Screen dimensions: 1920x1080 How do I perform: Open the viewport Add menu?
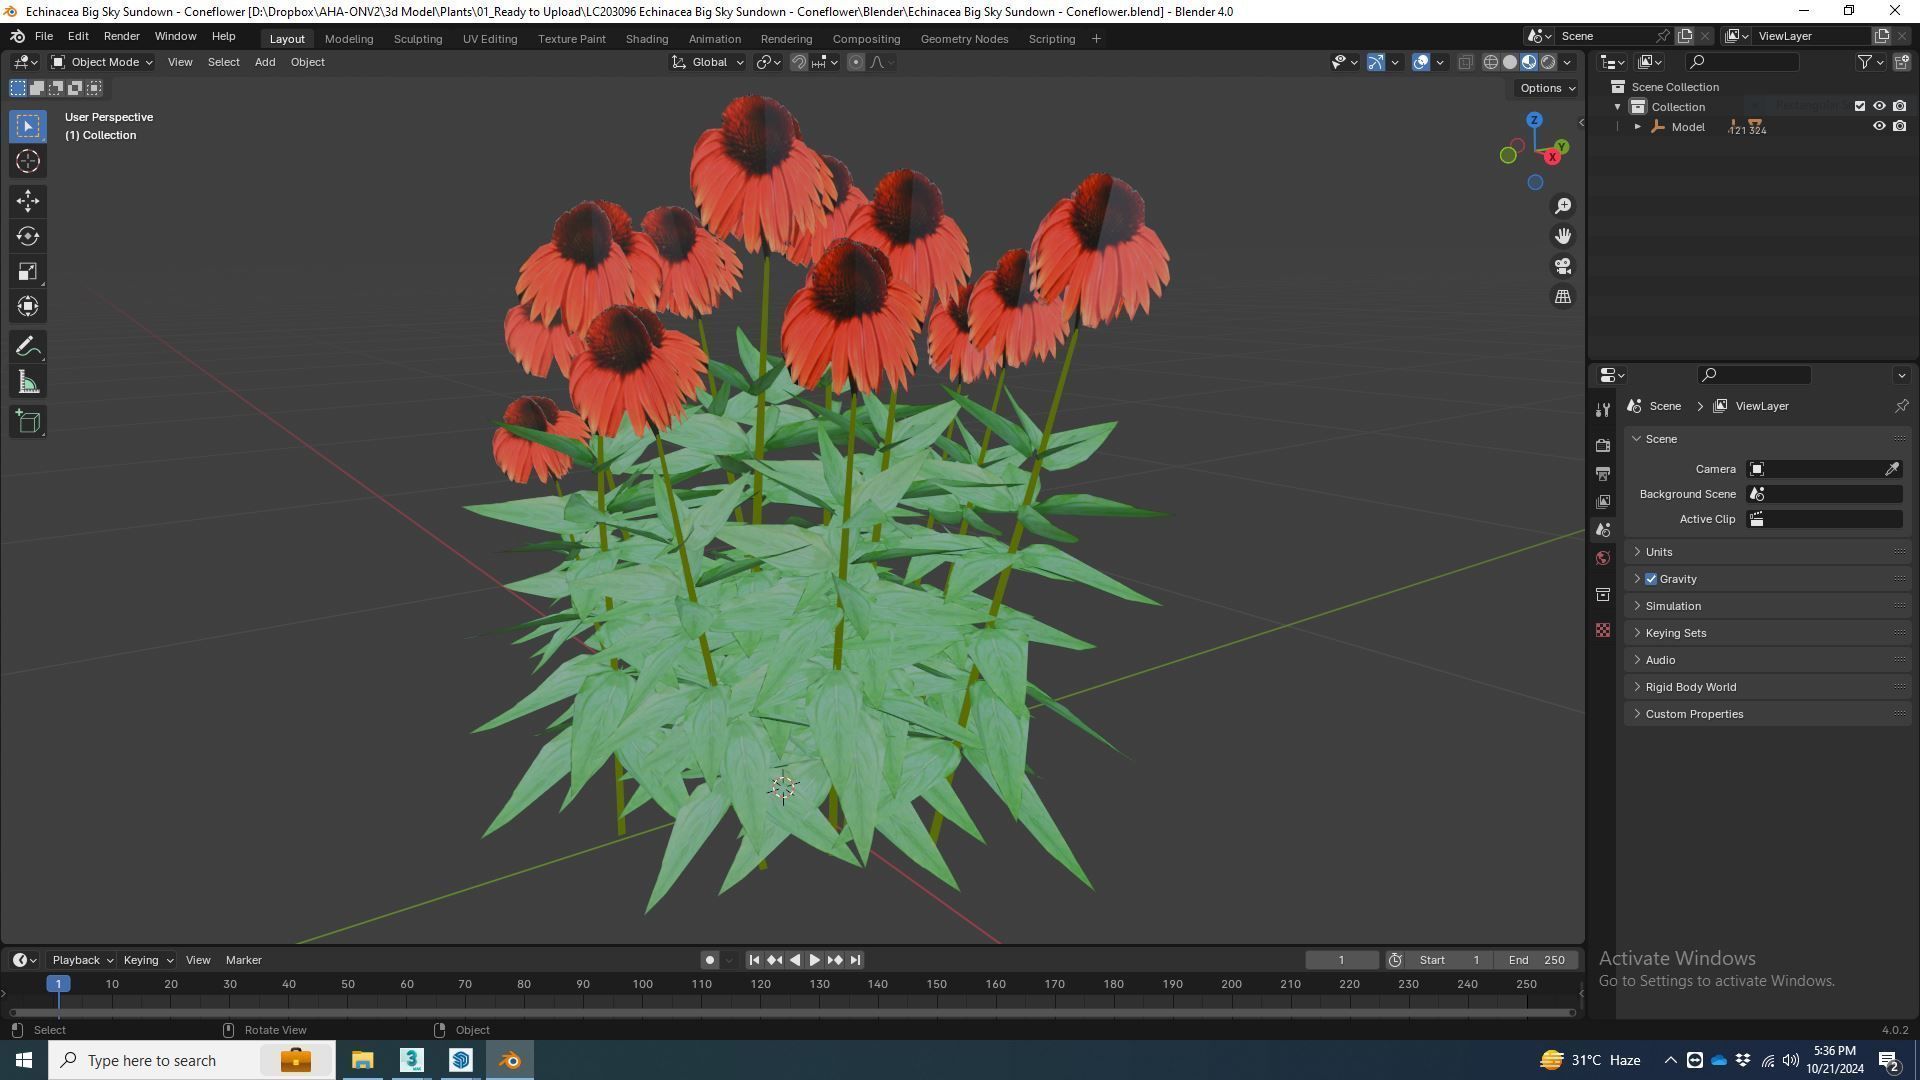coord(265,62)
